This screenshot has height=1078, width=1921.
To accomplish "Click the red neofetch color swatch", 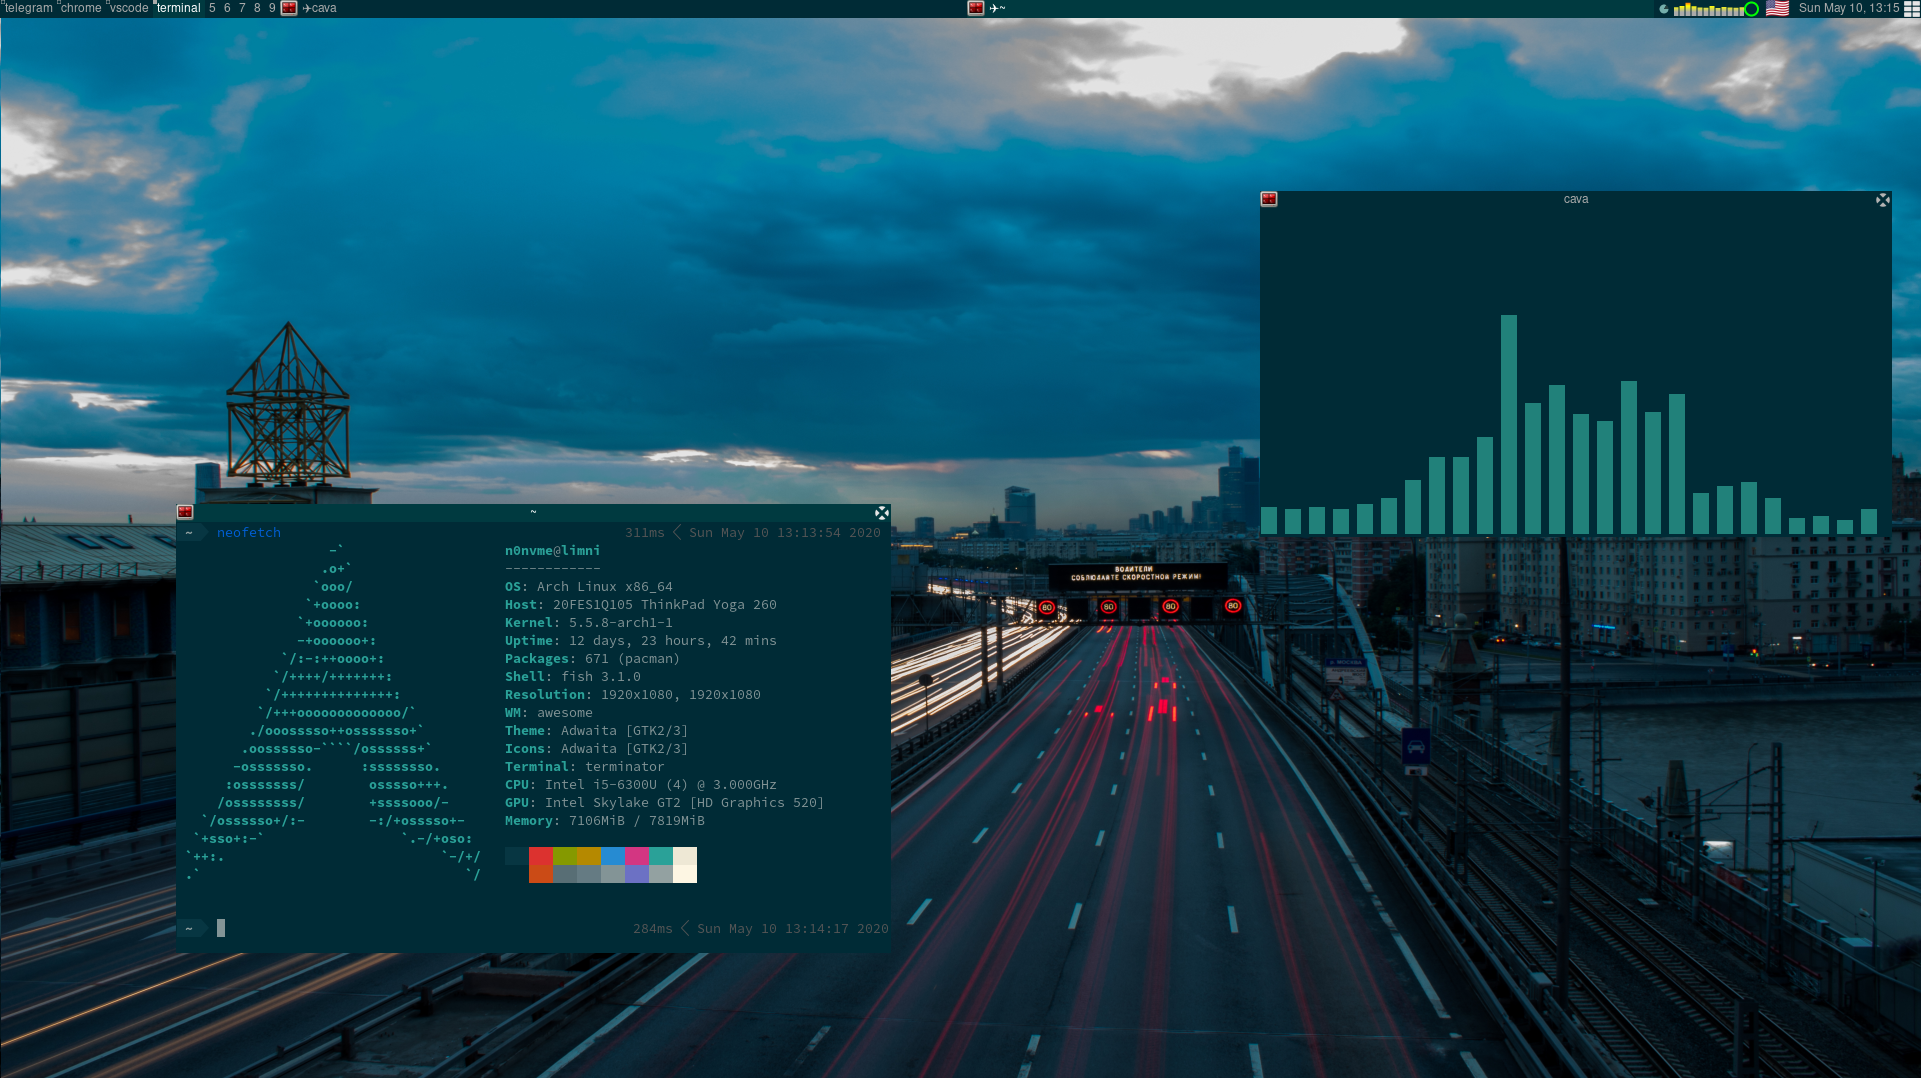I will coord(541,856).
